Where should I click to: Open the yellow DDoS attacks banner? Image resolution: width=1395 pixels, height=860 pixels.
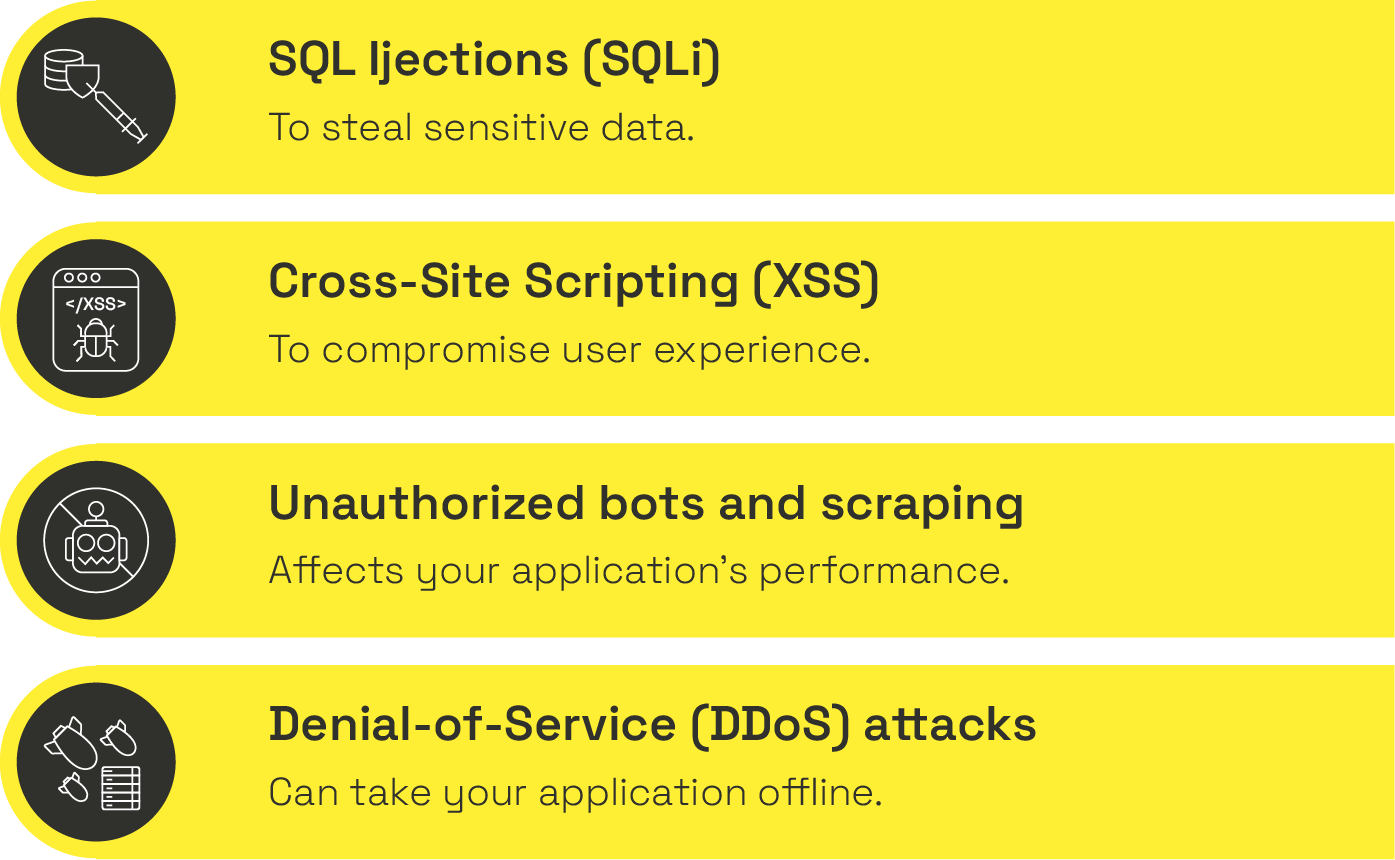(x=697, y=762)
